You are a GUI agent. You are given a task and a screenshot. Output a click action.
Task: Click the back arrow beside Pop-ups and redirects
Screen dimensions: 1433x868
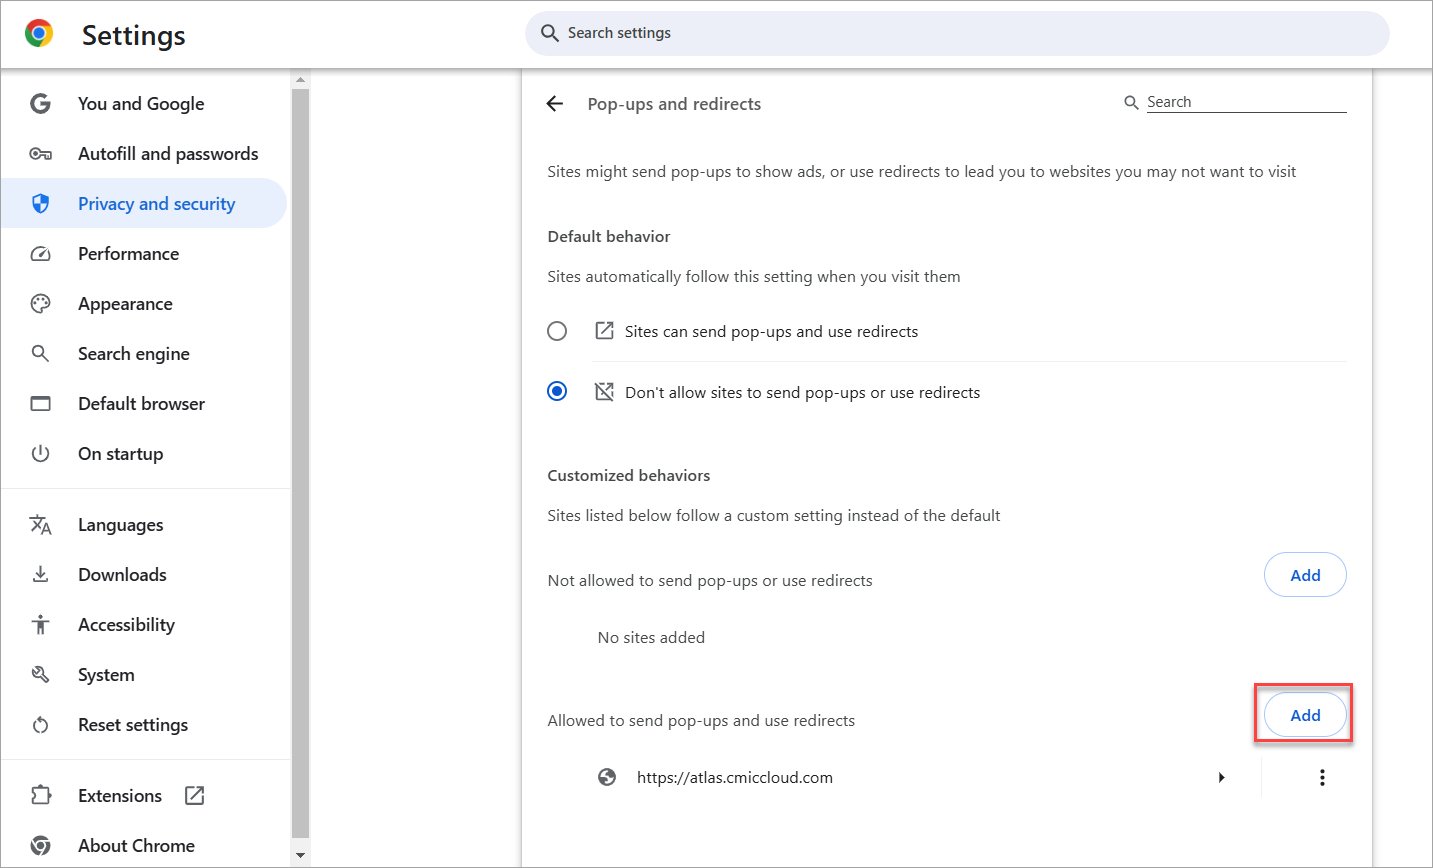click(x=555, y=104)
